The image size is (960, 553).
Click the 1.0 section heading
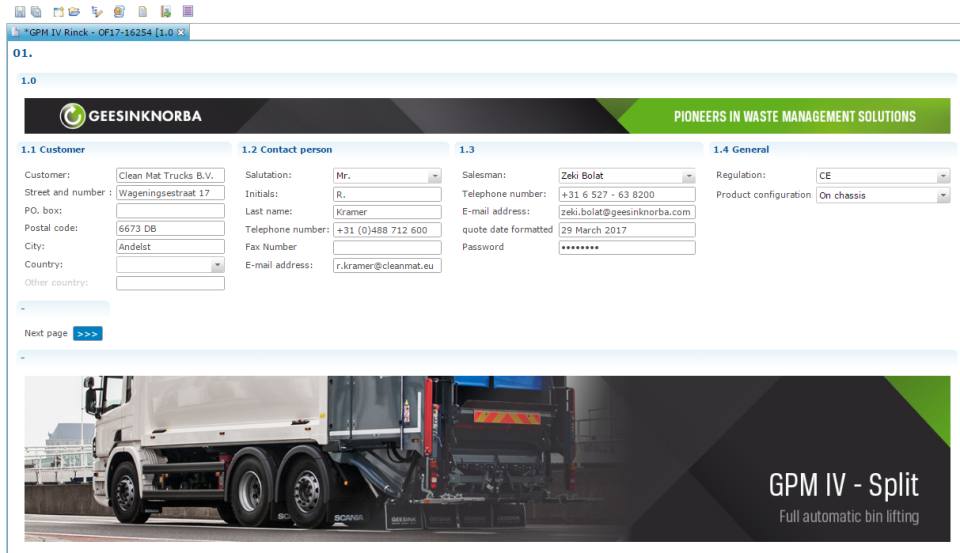tap(29, 81)
